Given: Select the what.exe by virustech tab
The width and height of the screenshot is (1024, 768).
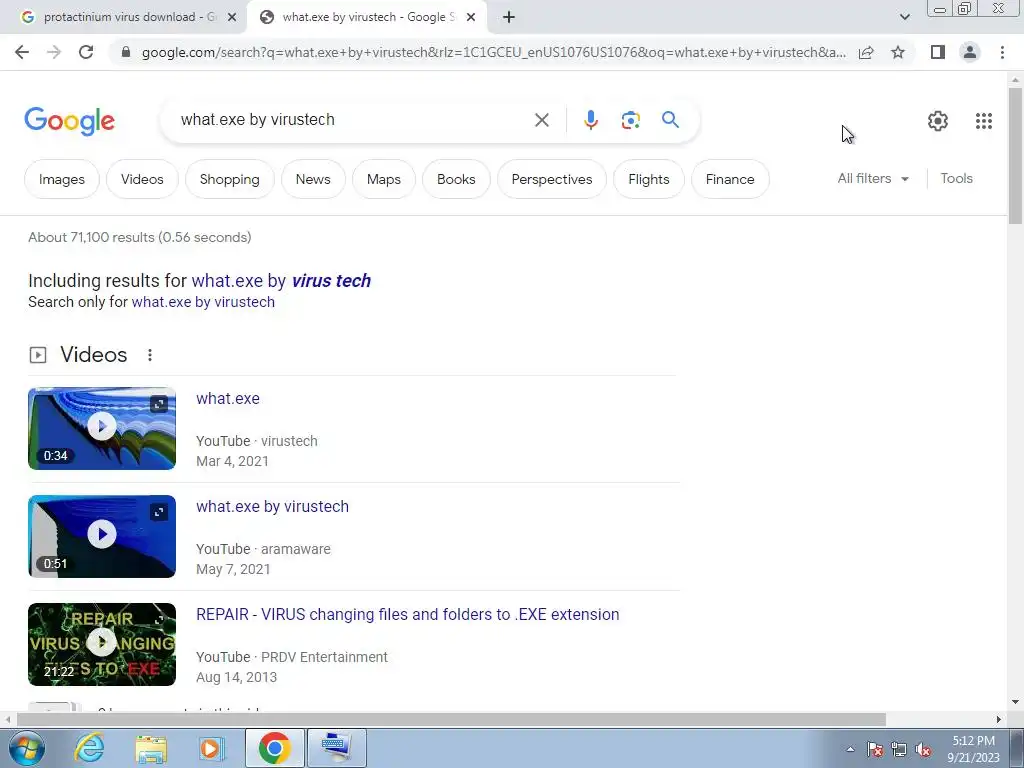Looking at the screenshot, I should [368, 17].
